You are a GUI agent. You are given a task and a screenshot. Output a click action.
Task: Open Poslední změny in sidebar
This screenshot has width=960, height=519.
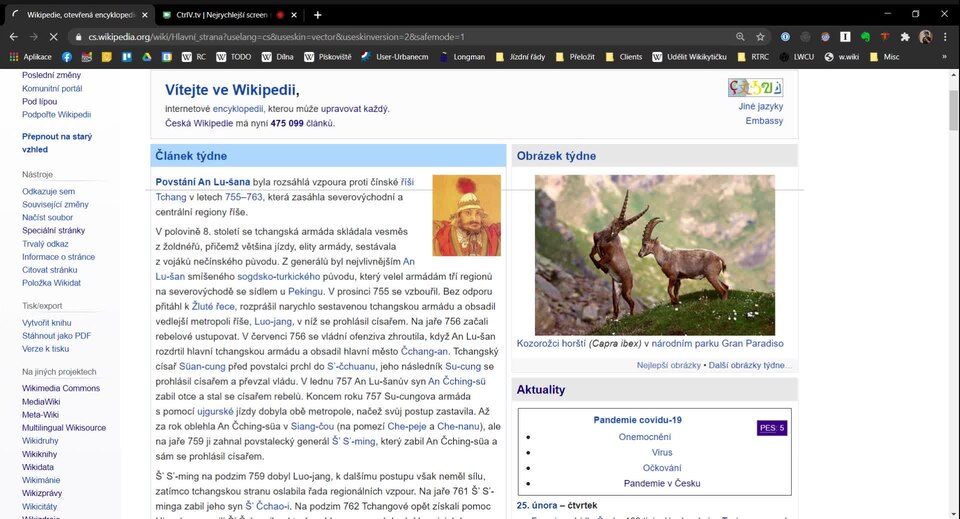tap(51, 75)
